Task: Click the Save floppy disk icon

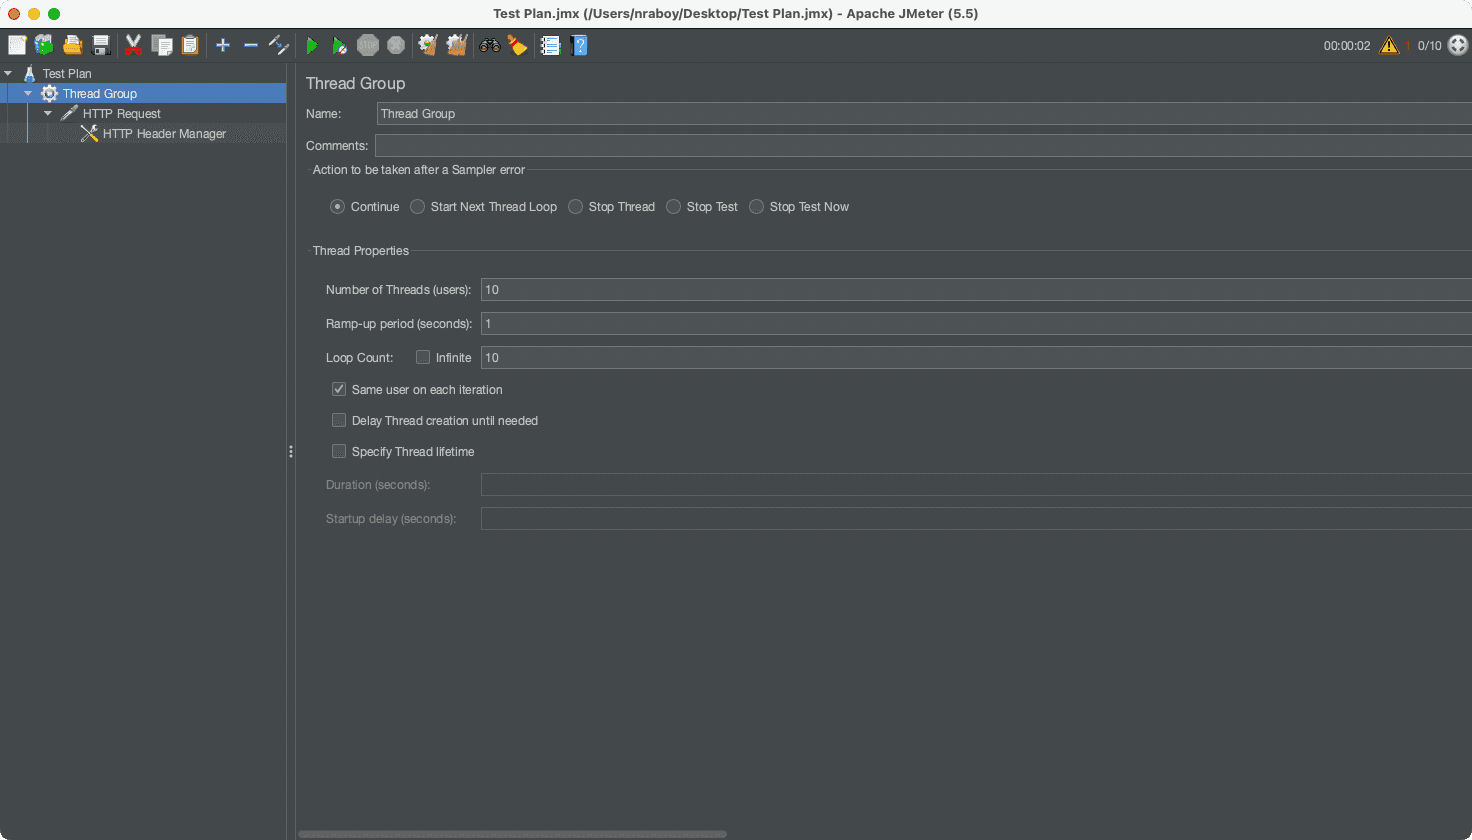Action: pos(101,45)
